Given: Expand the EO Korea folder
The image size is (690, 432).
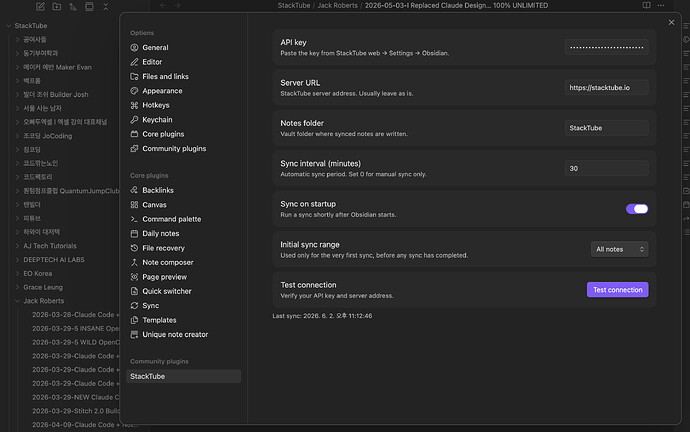Looking at the screenshot, I should [x=18, y=273].
